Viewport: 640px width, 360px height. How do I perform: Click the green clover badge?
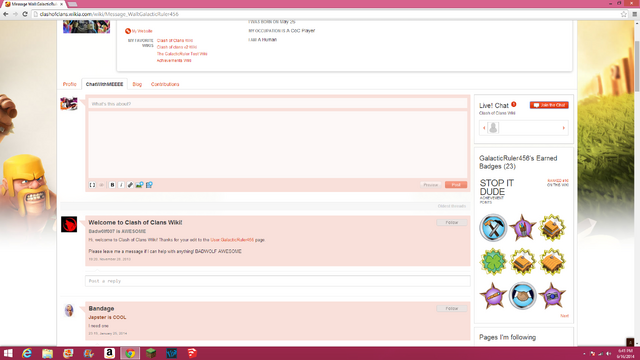[493, 262]
